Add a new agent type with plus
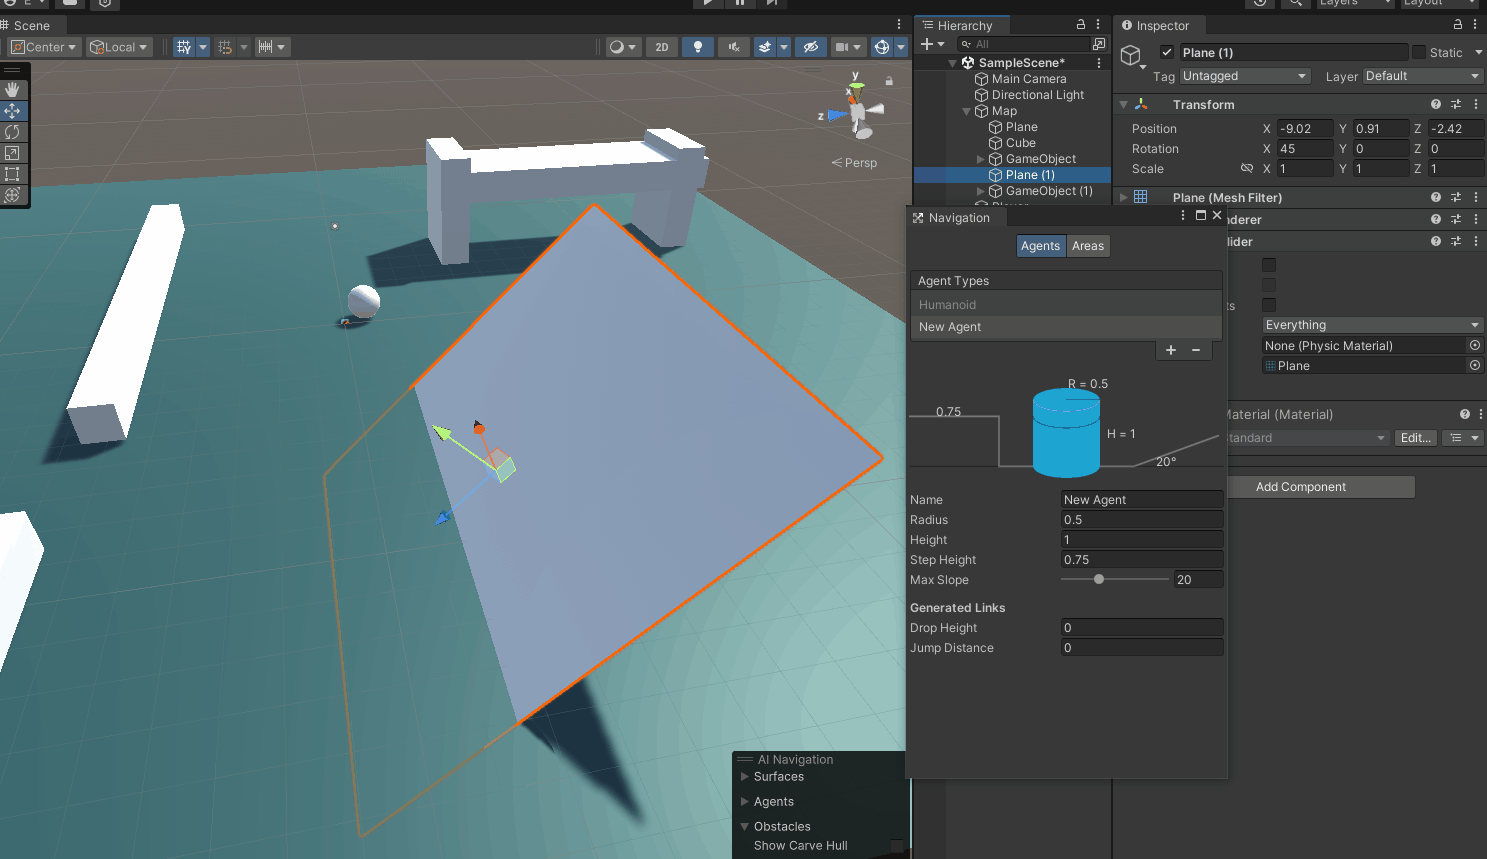The width and height of the screenshot is (1487, 859). tap(1171, 350)
